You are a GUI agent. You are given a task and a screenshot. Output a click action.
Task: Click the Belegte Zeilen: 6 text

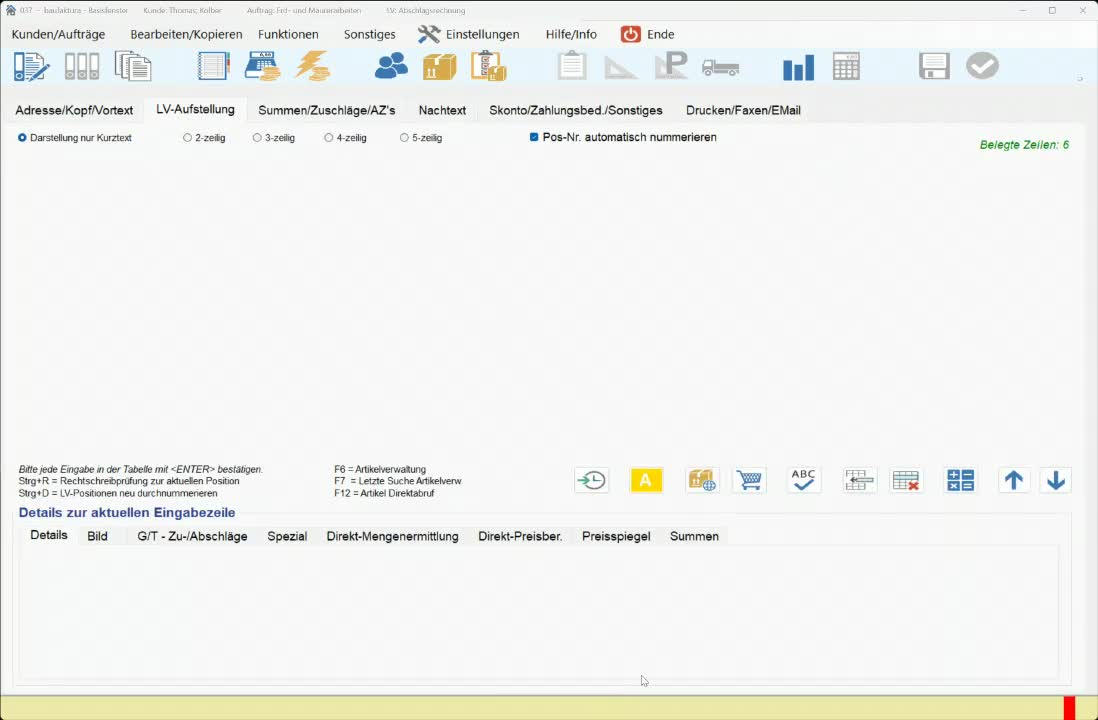(x=1024, y=145)
